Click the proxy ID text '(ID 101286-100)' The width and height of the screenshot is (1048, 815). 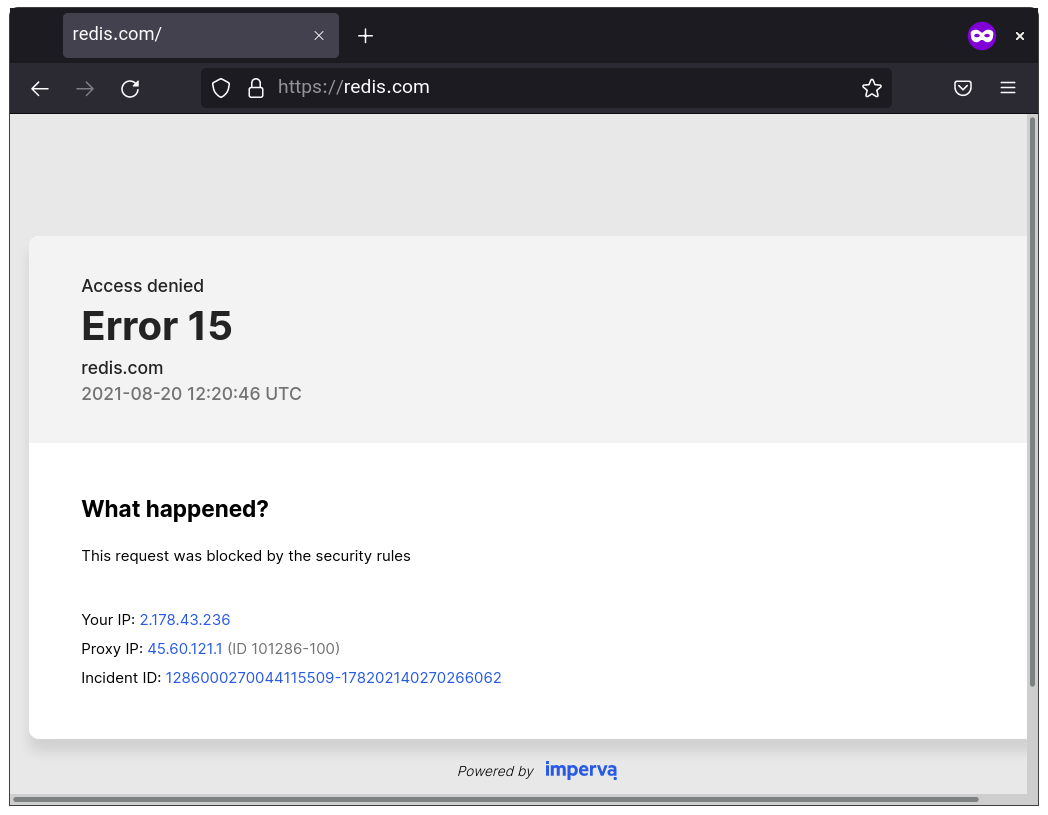click(283, 649)
